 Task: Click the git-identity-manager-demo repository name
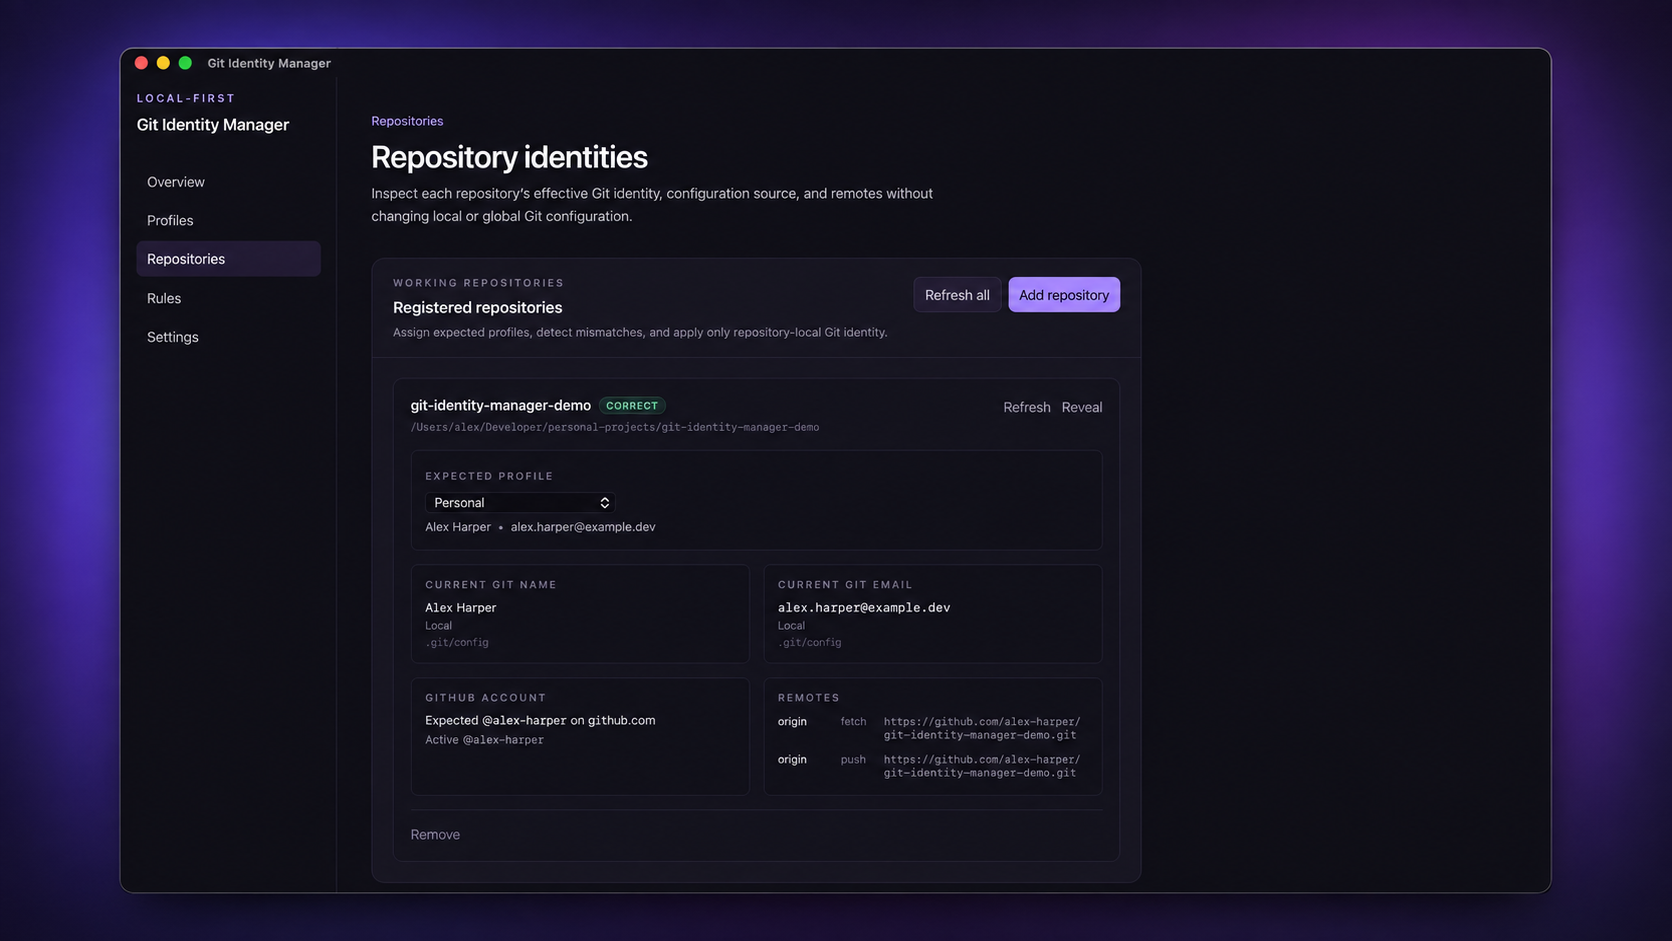(501, 405)
